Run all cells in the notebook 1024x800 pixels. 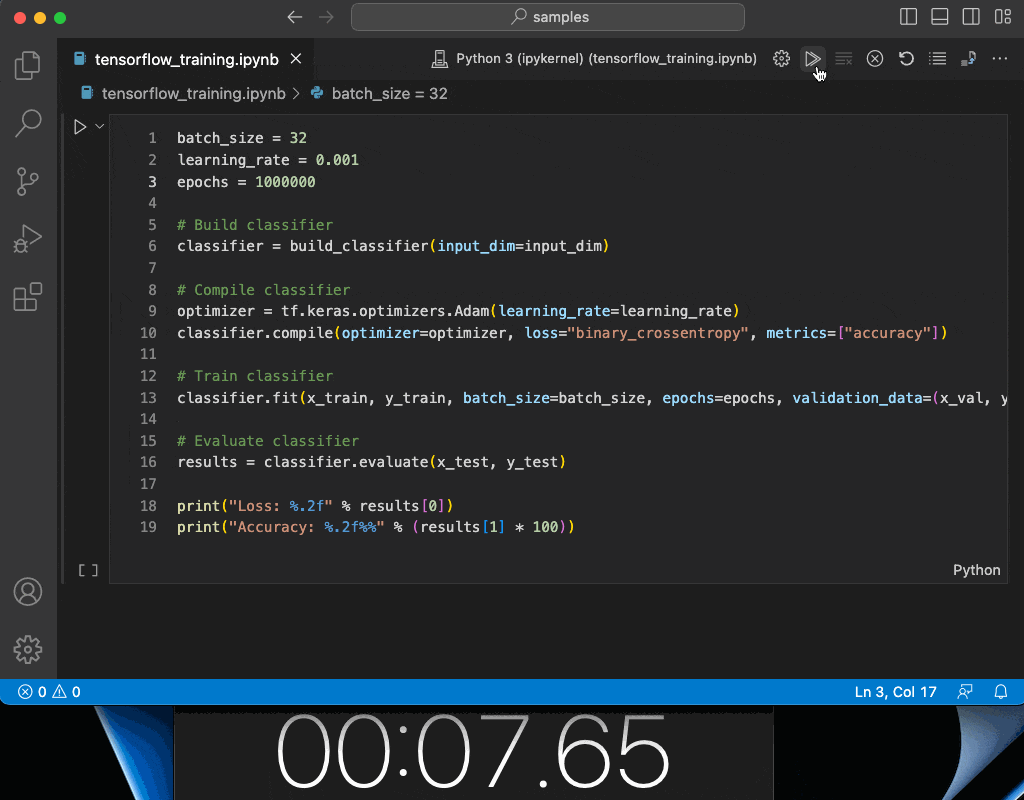click(813, 58)
